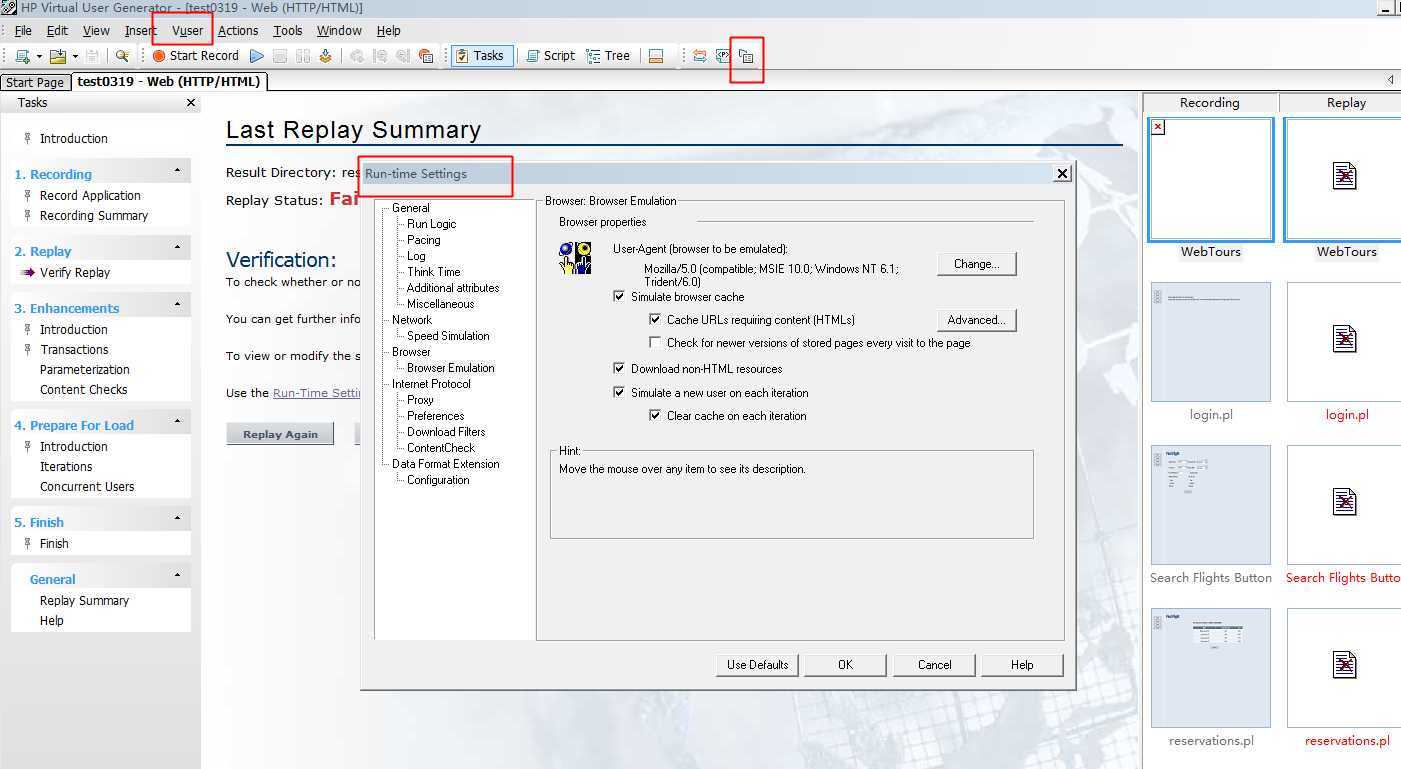Image resolution: width=1401 pixels, height=769 pixels.
Task: Toggle Clear cache on each iteration checkbox
Action: point(655,416)
